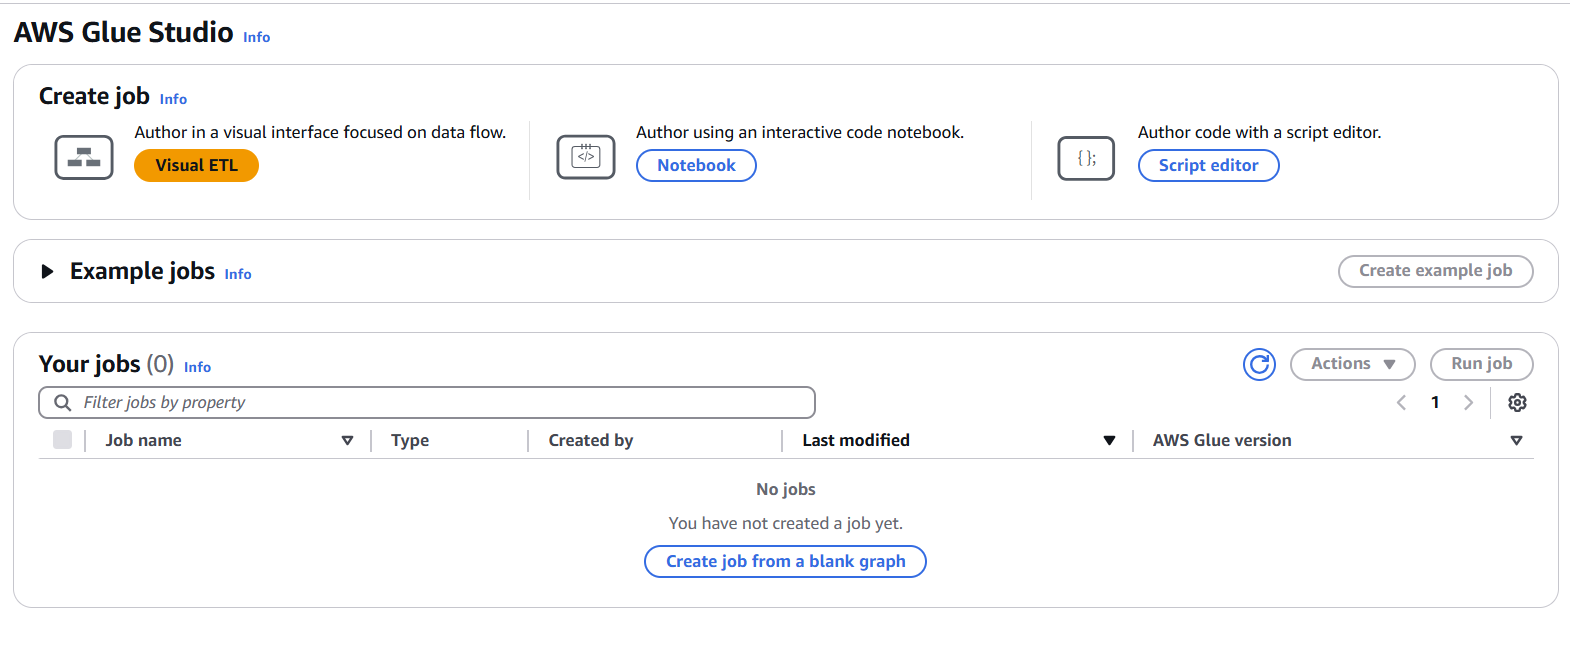
Task: Click 'Author using an interactive code notebook.' text
Action: click(x=800, y=132)
